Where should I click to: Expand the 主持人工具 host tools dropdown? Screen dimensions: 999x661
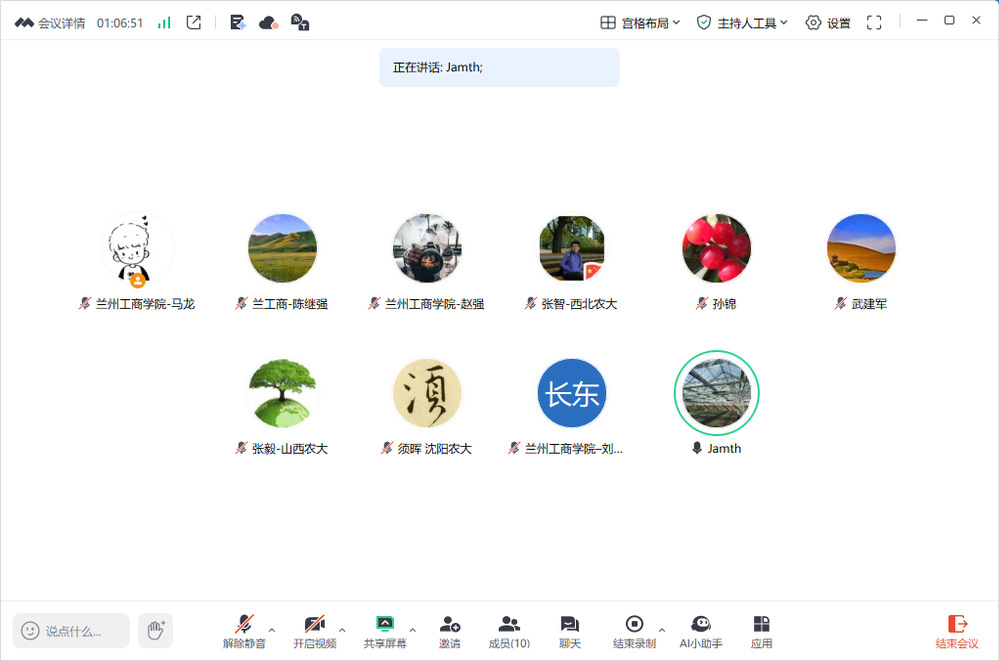point(742,22)
